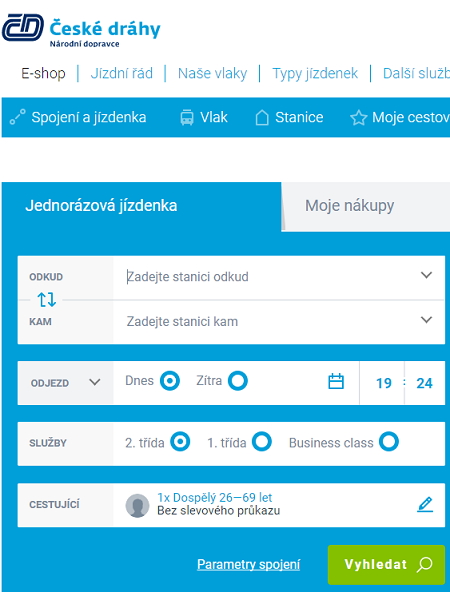The width and height of the screenshot is (450, 592).
Task: Select the Zítra radio button
Action: (237, 381)
